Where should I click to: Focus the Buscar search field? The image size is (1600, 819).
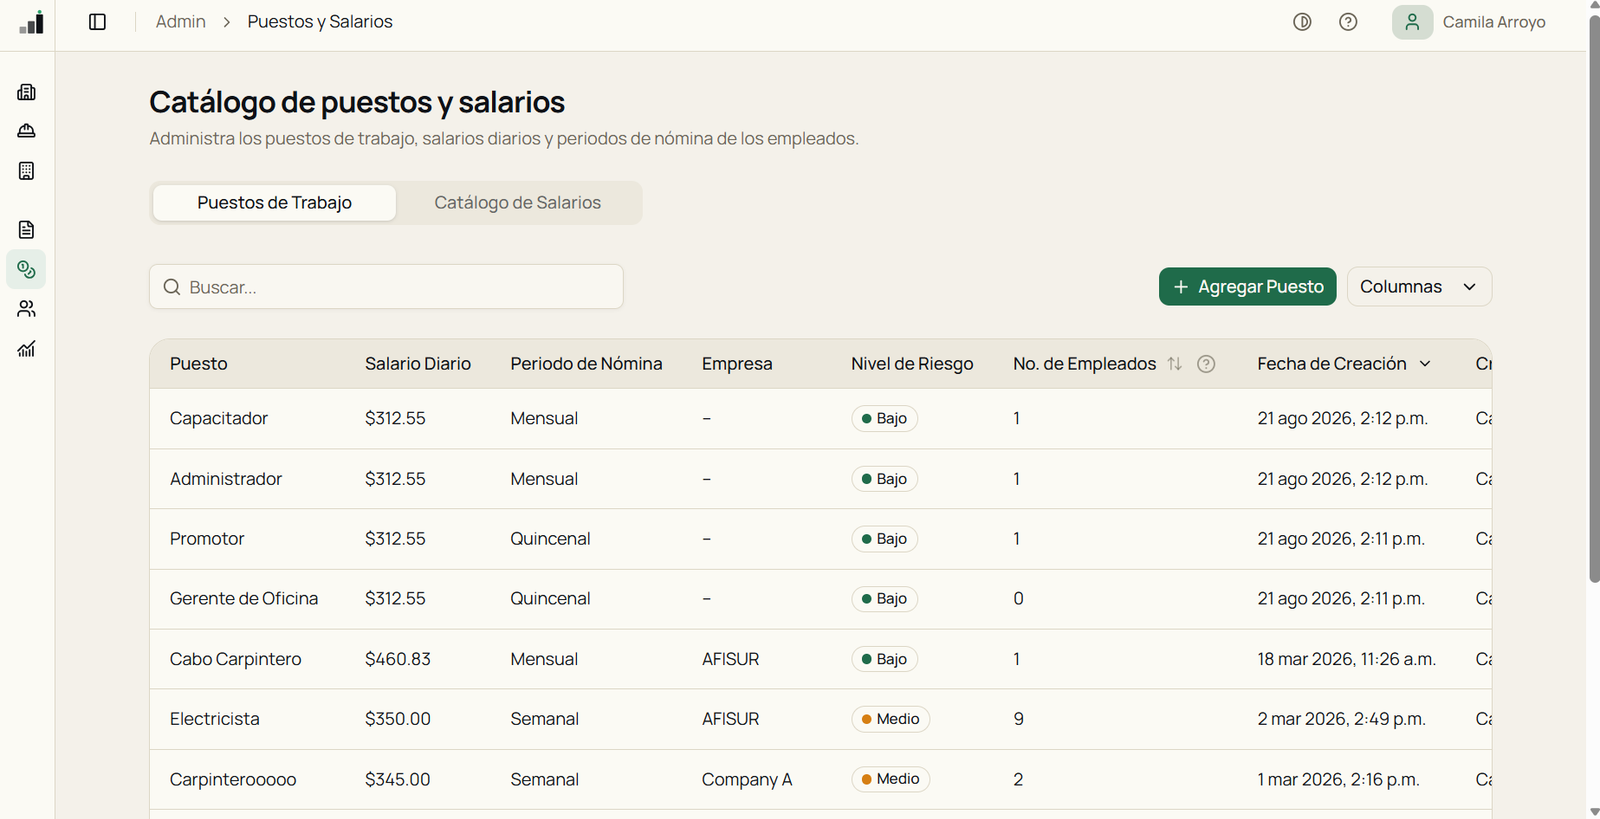coord(386,287)
